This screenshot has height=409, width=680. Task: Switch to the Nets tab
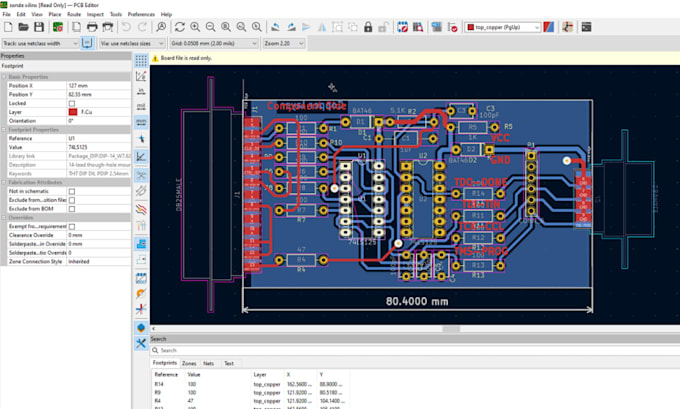click(209, 363)
